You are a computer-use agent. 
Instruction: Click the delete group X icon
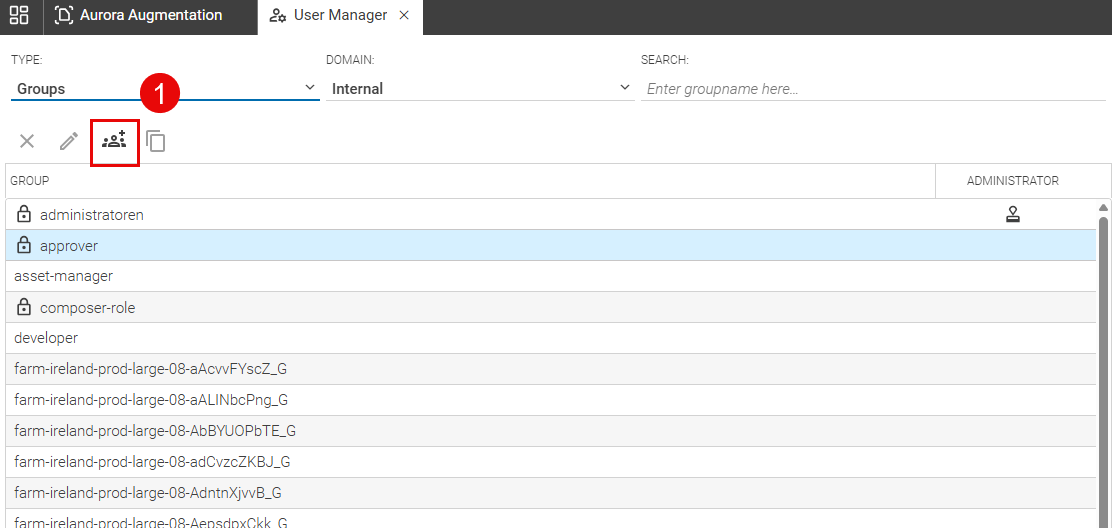(27, 141)
